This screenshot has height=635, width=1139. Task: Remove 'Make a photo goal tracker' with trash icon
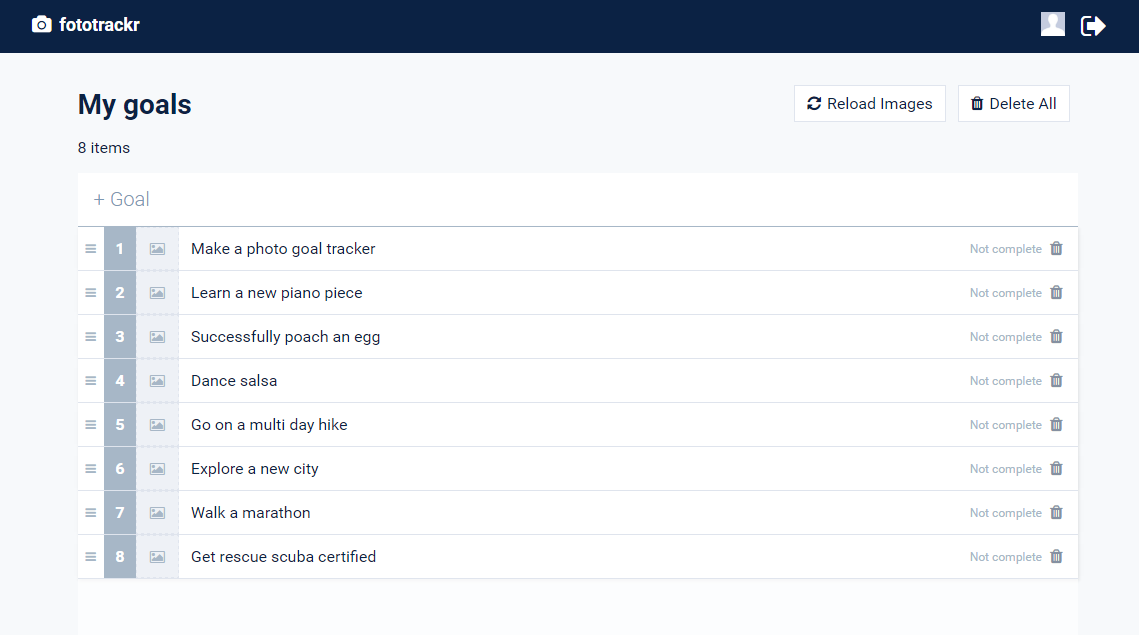(x=1056, y=249)
